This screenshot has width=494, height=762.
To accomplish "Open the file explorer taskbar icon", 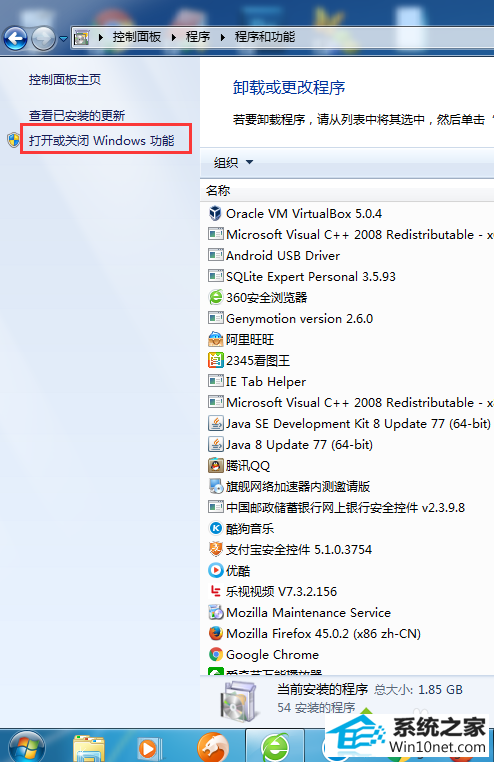I will (89, 747).
